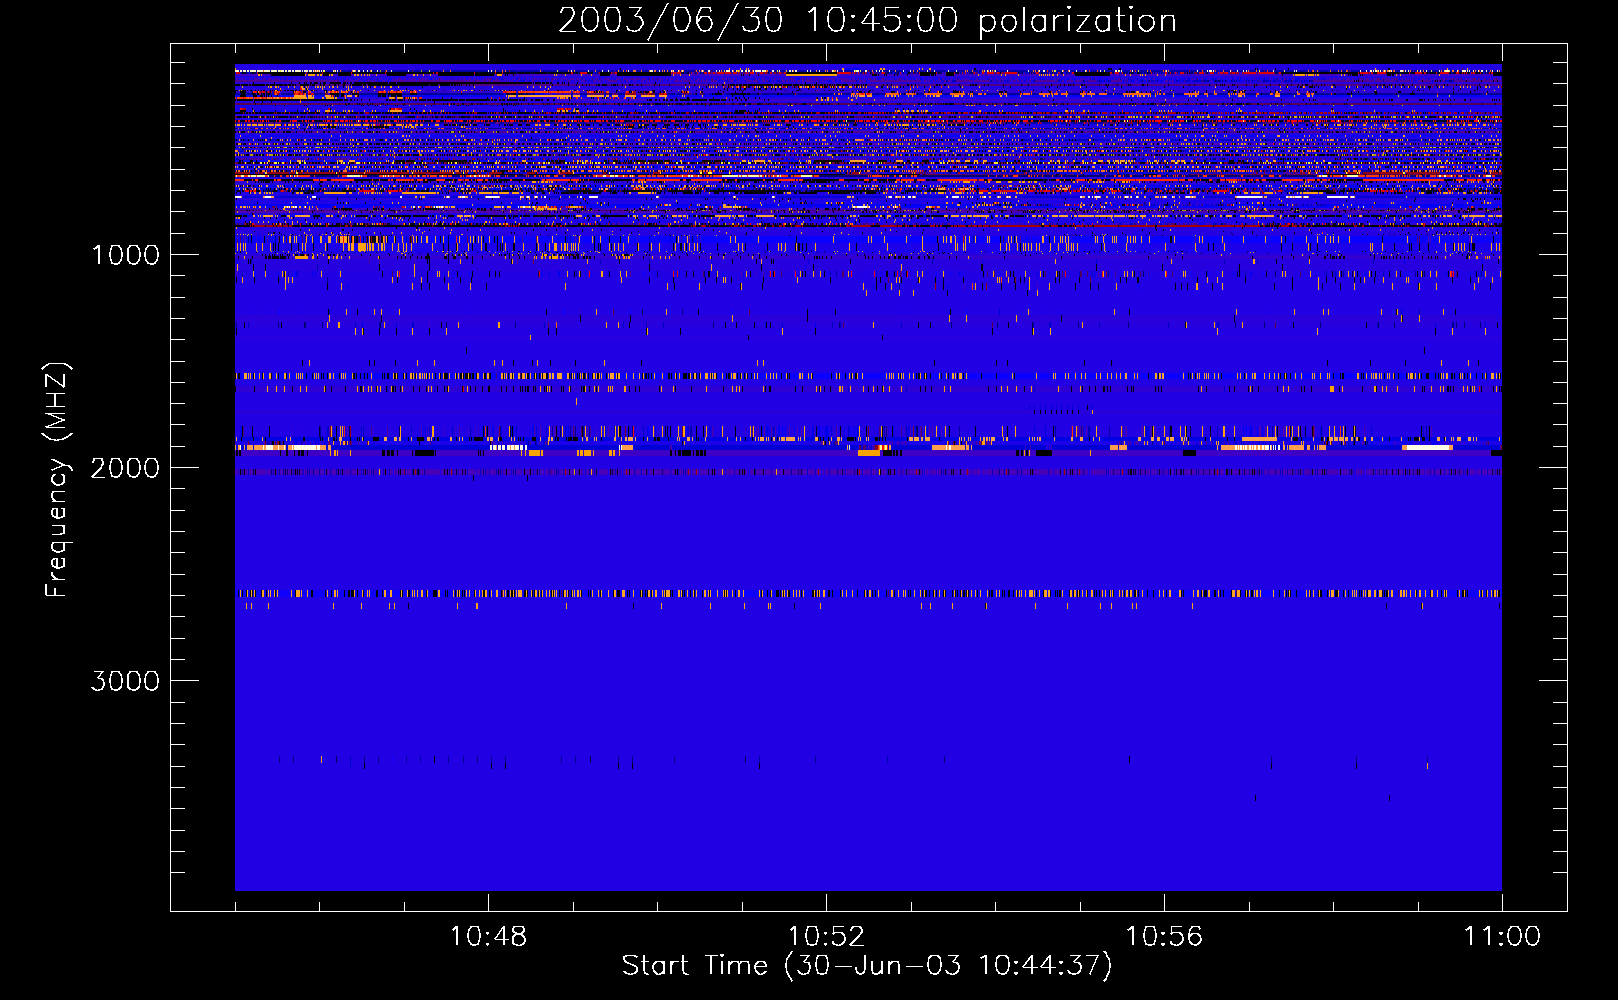
Task: Click the 3000 frequency tick label
Action: (125, 681)
